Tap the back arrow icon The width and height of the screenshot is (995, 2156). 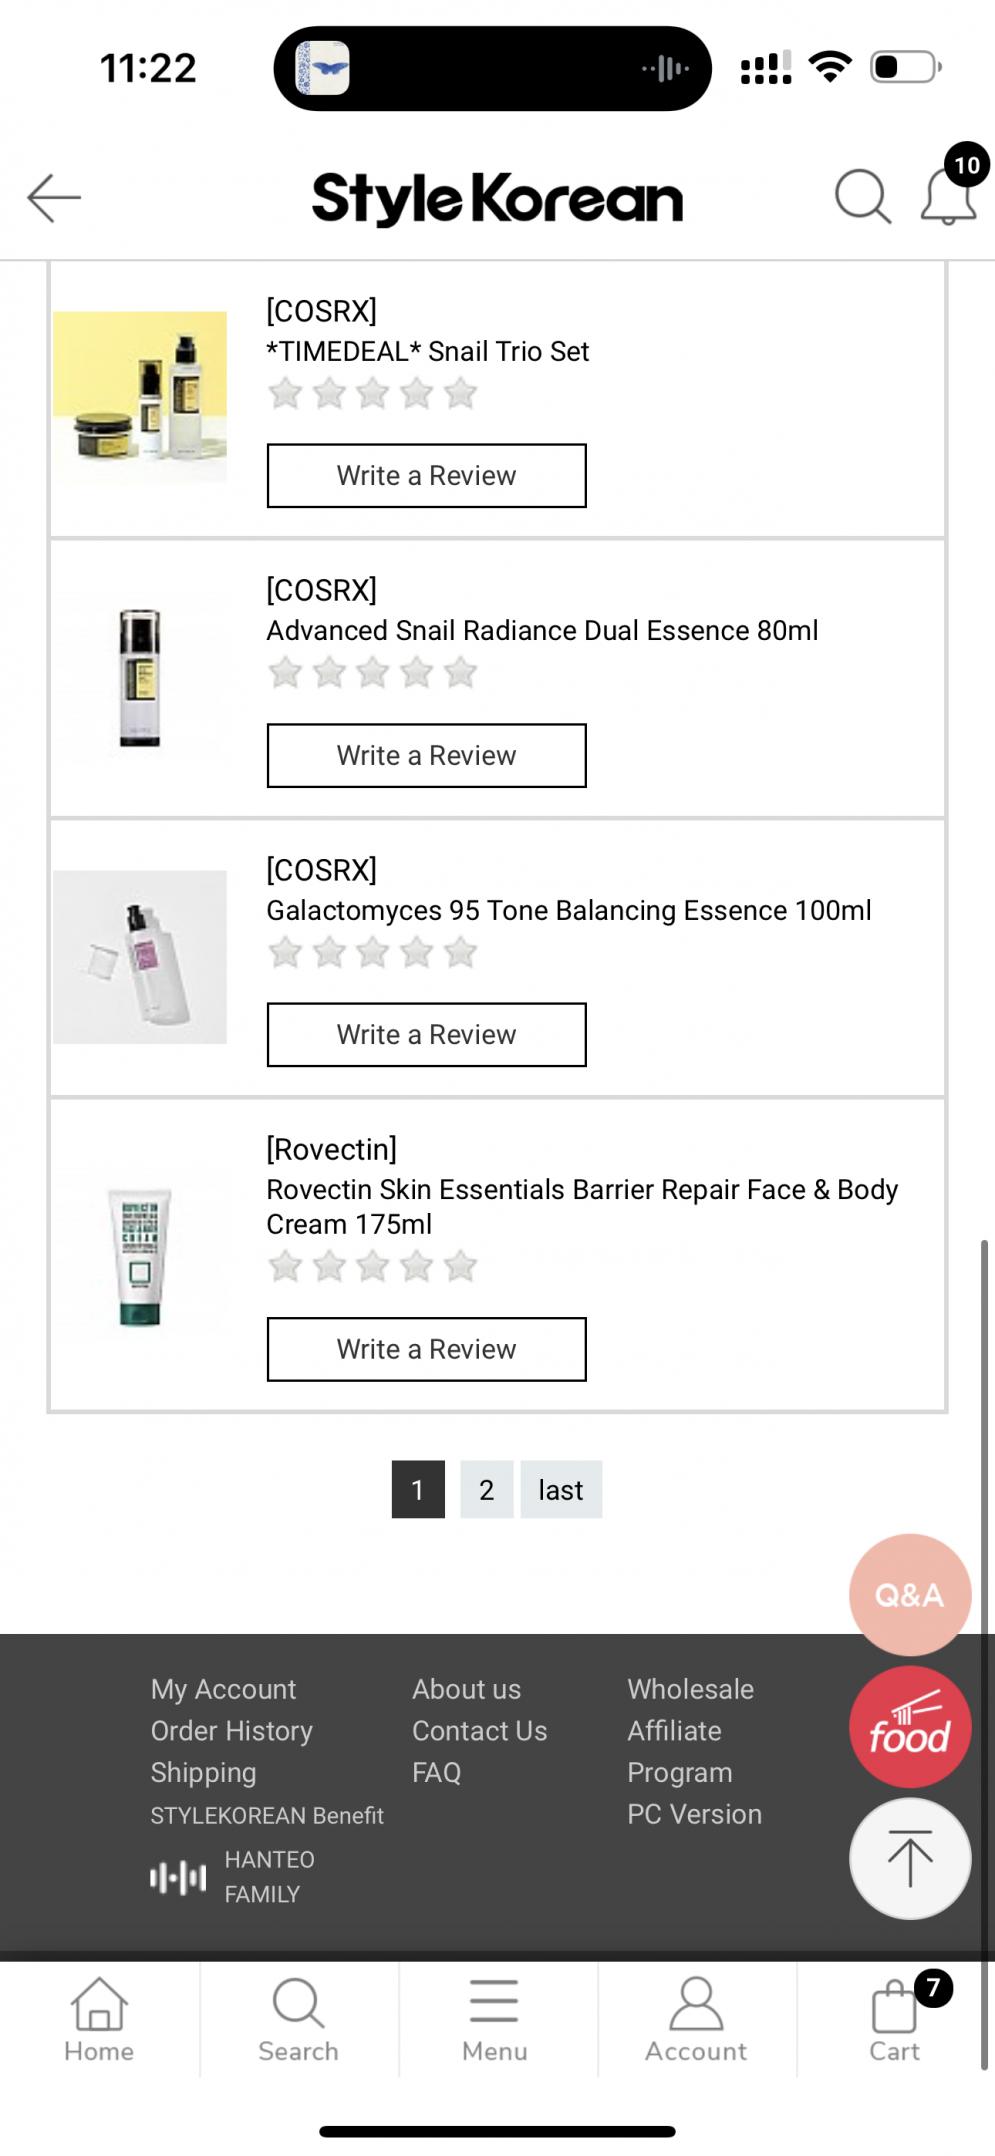pyautogui.click(x=54, y=197)
